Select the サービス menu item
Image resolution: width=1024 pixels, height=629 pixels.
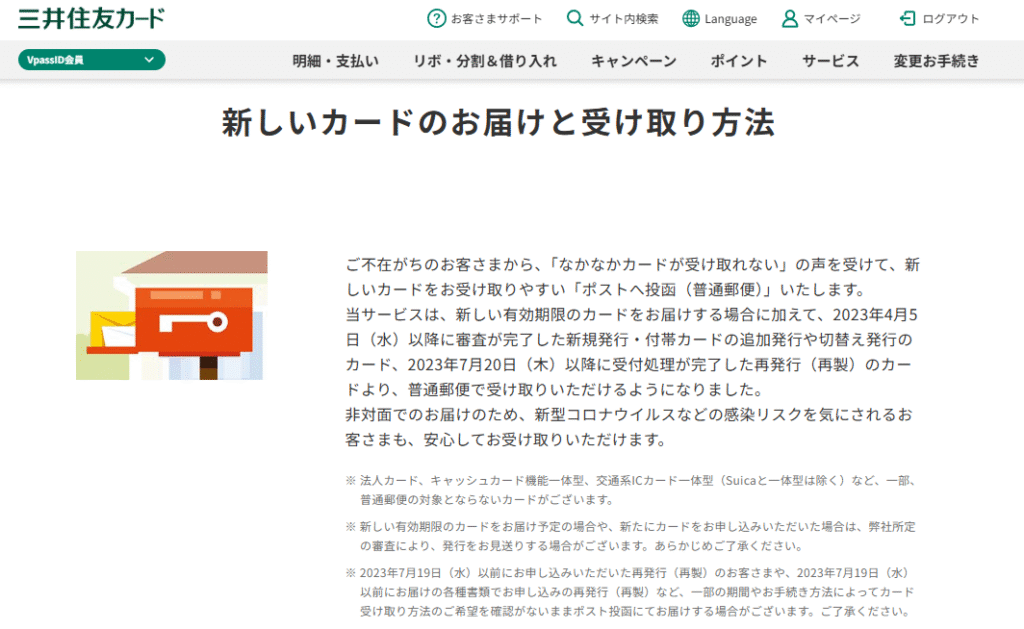[x=830, y=61]
